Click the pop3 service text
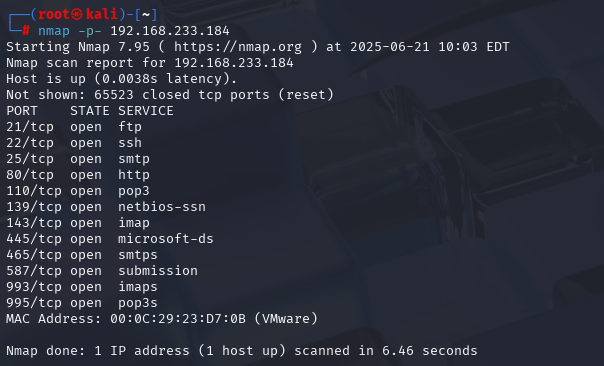The image size is (604, 366). click(x=134, y=191)
